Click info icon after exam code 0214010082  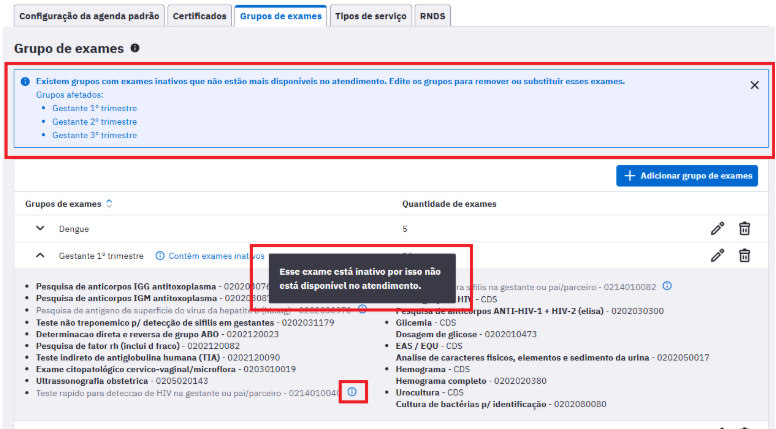click(x=667, y=285)
